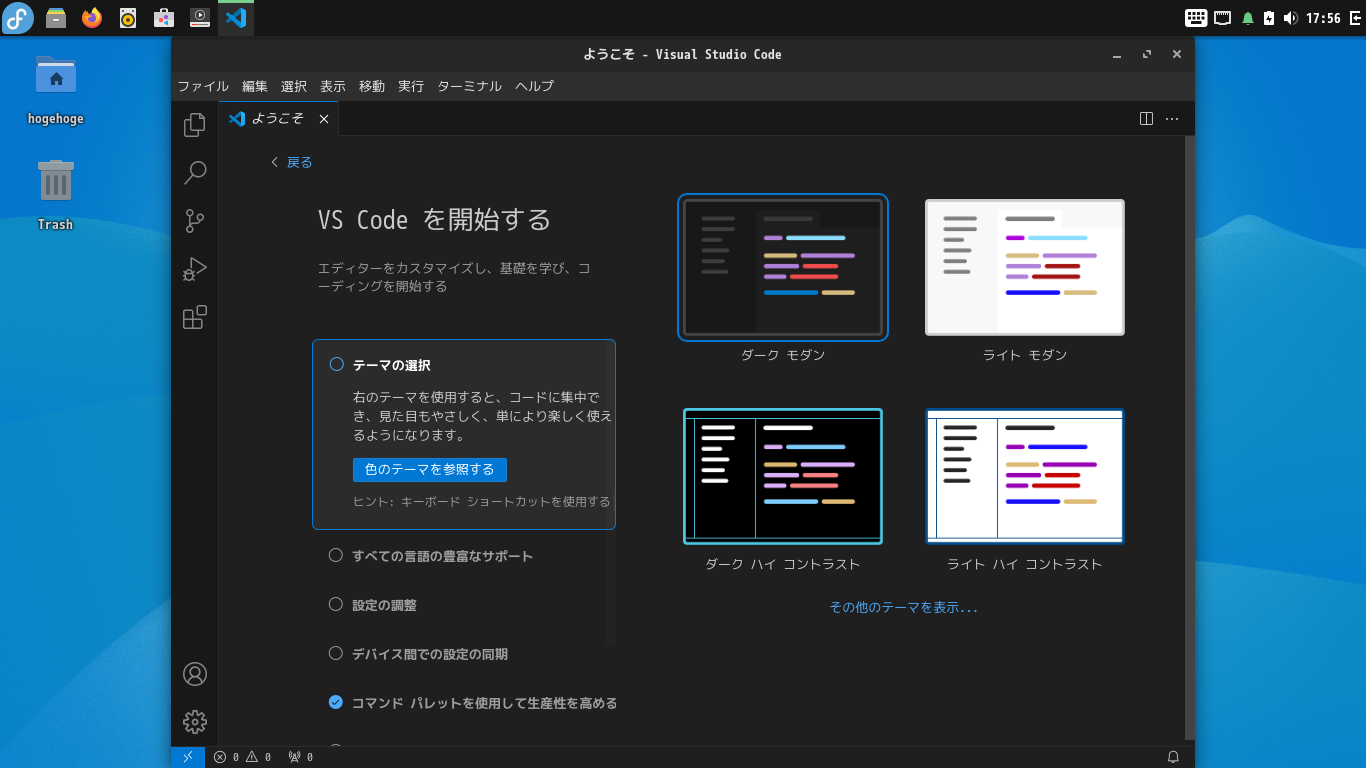Open the Manage gear menu
Viewport: 1366px width, 768px height.
(x=195, y=722)
